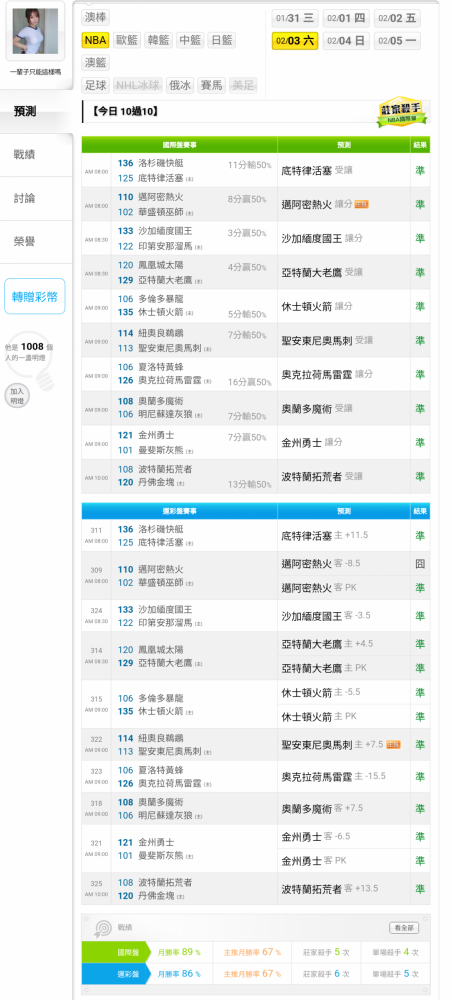Screen dimensions: 452x1000
Task: Click prediction 邁阿密熱火 客 -8.5
Action: click(x=321, y=564)
